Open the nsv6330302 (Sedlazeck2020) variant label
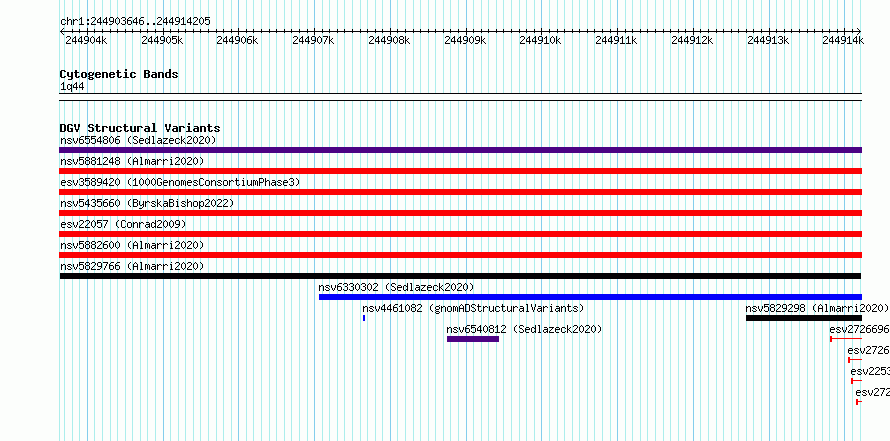This screenshot has height=441, width=890. pyautogui.click(x=396, y=287)
